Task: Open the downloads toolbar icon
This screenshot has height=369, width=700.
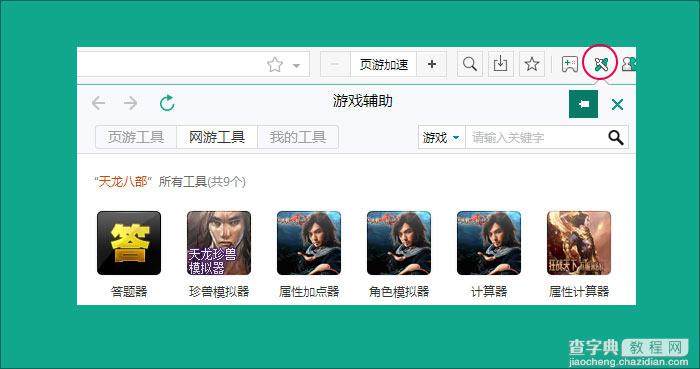Action: point(500,64)
